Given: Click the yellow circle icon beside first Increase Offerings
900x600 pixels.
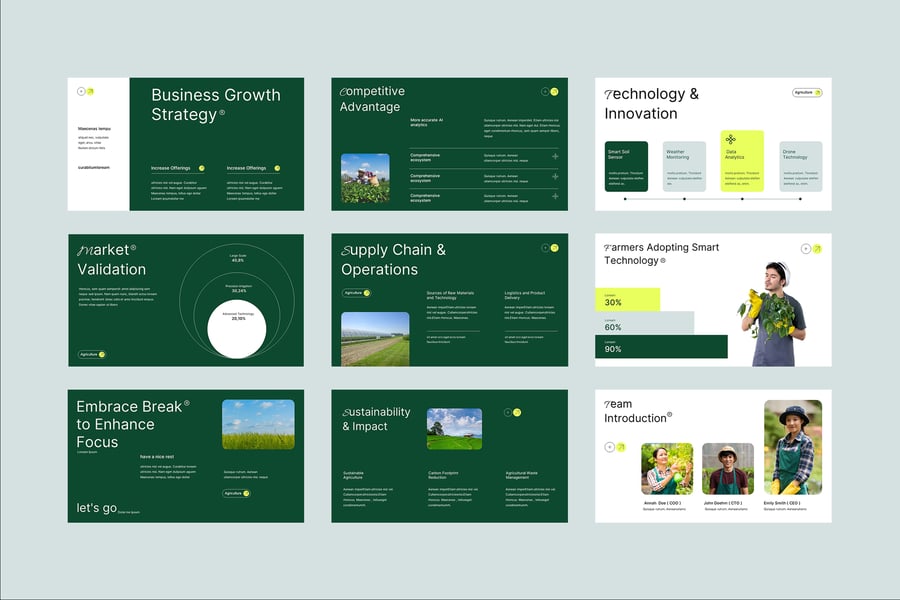Looking at the screenshot, I should [201, 168].
